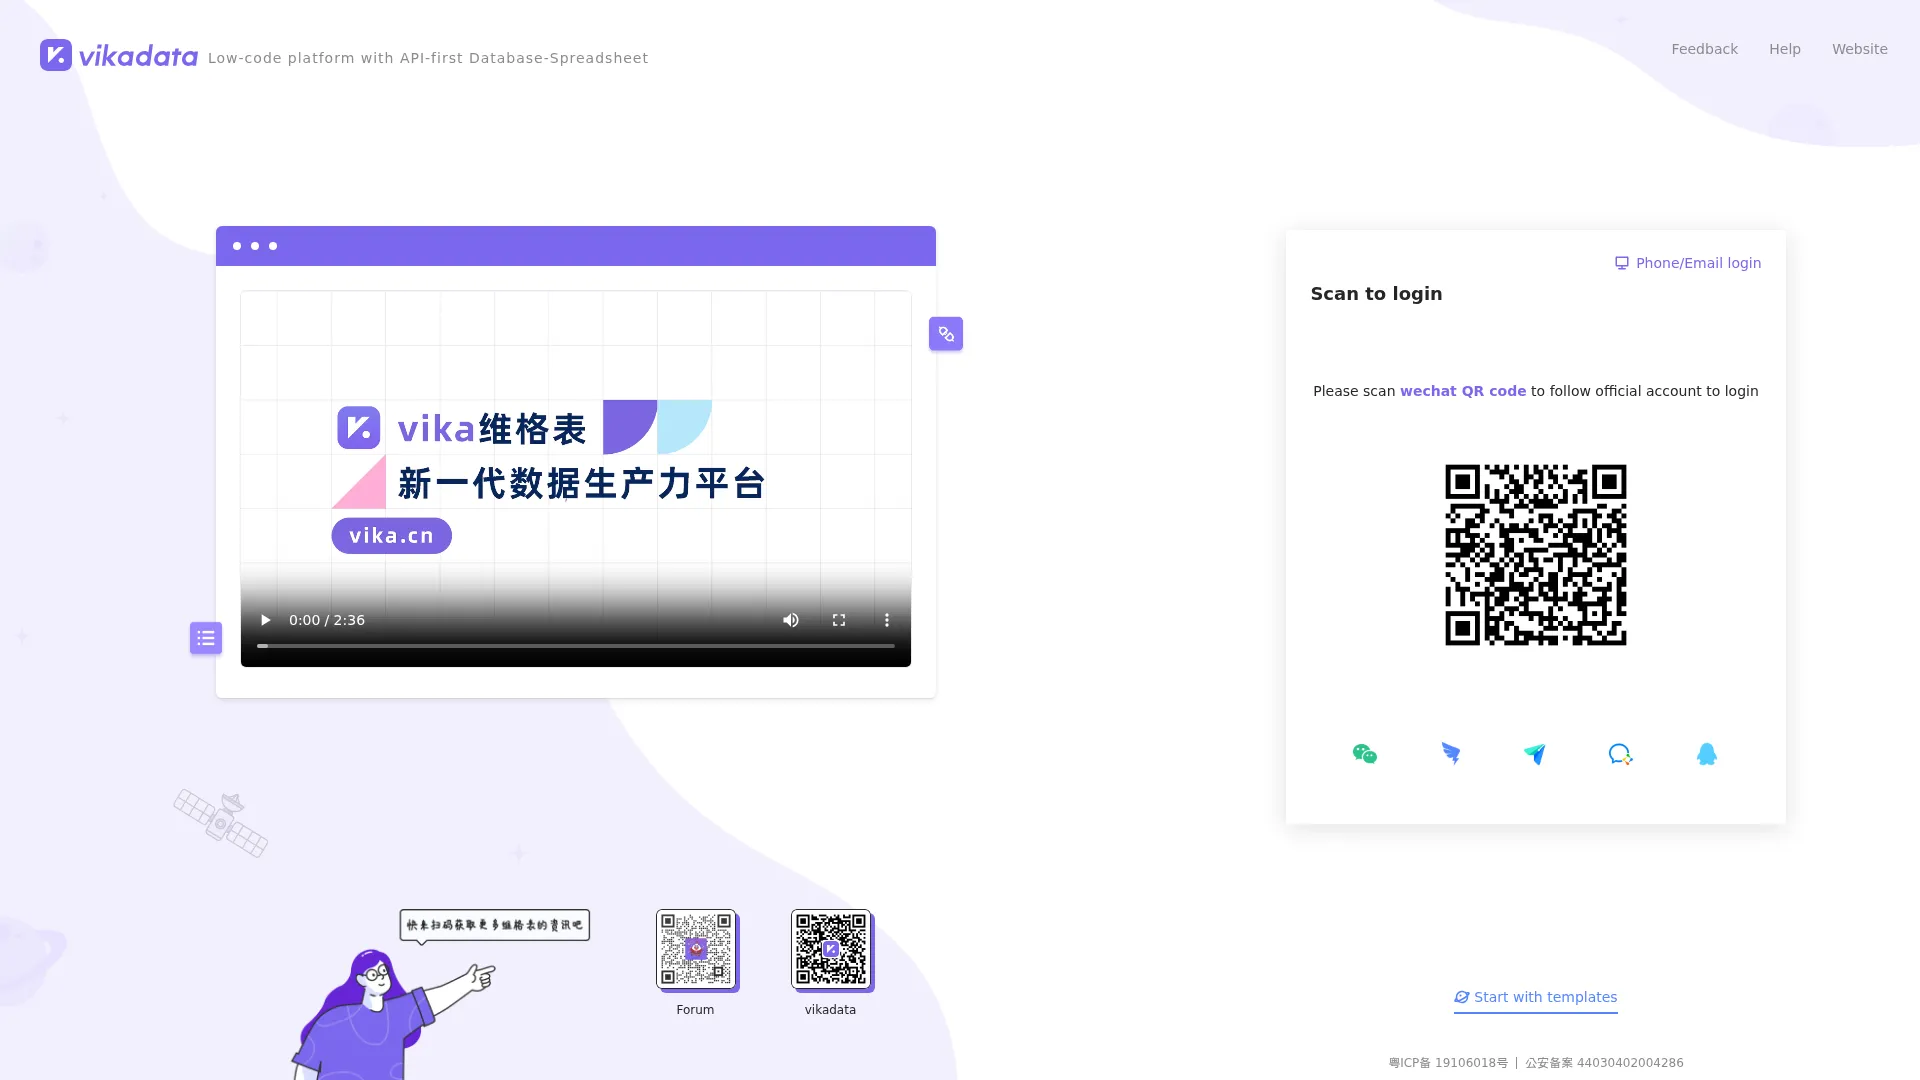1920x1080 pixels.
Task: Enter video fullscreen mode
Action: [x=839, y=620]
